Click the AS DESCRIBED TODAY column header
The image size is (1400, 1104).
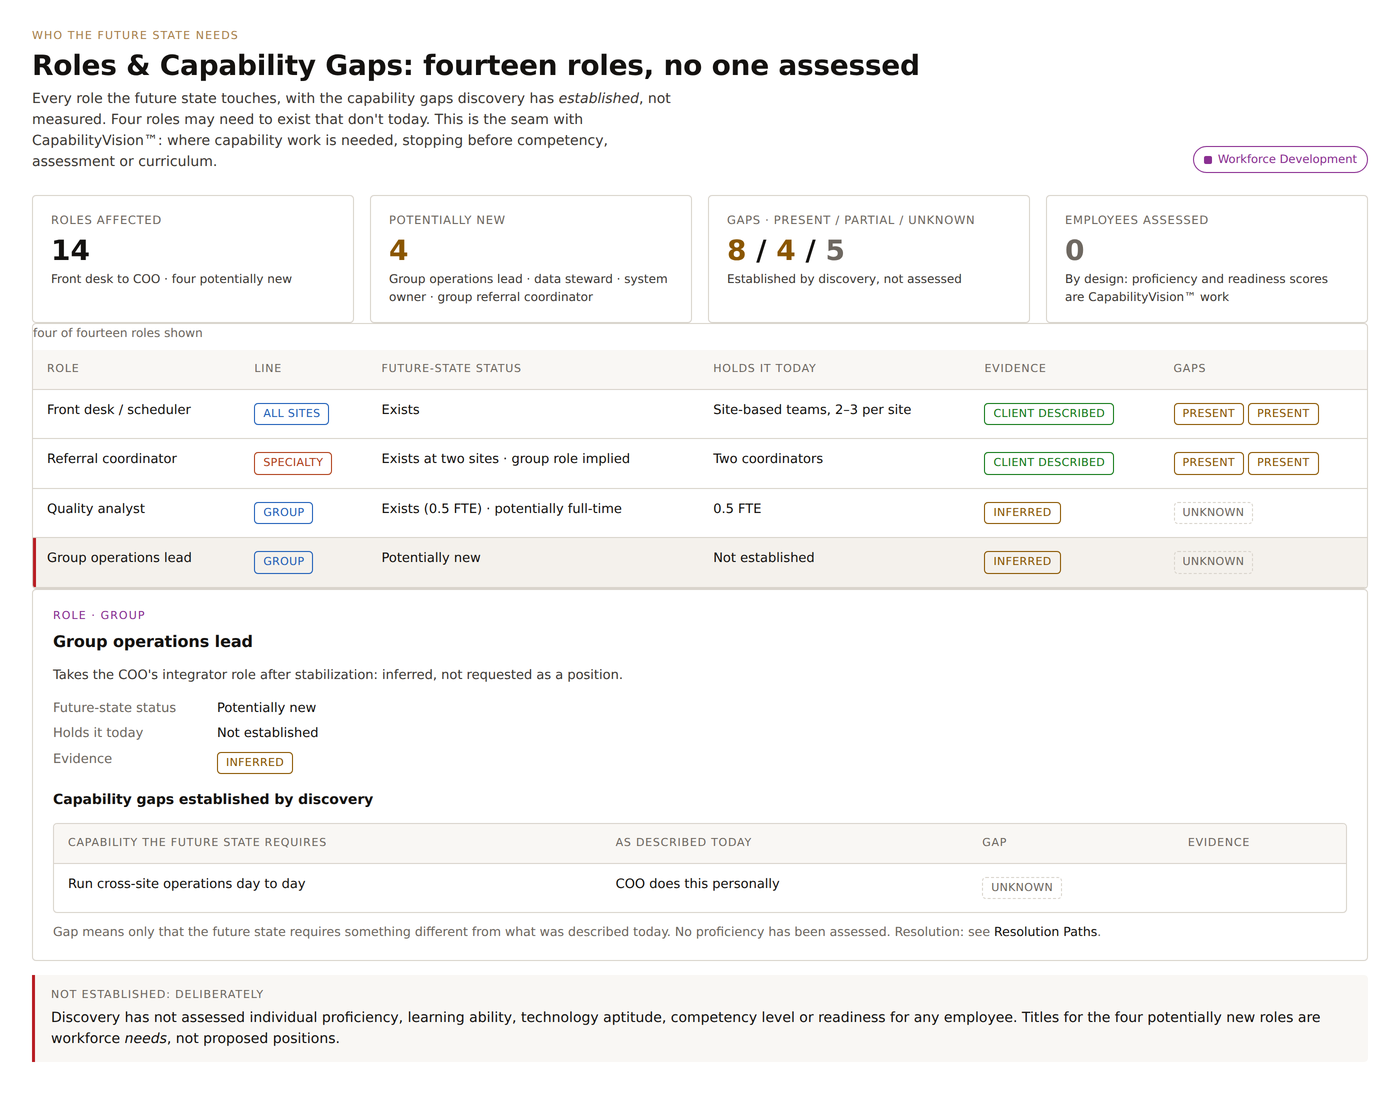point(683,843)
